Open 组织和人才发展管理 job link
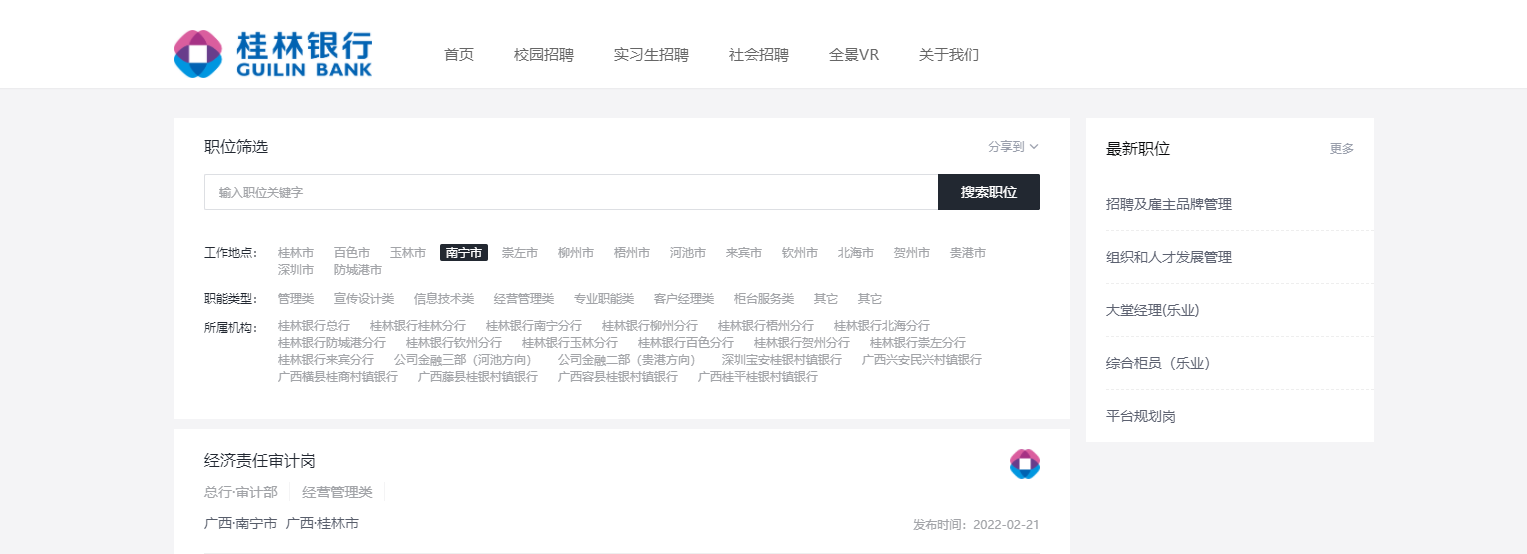This screenshot has height=554, width=1527. point(1169,257)
